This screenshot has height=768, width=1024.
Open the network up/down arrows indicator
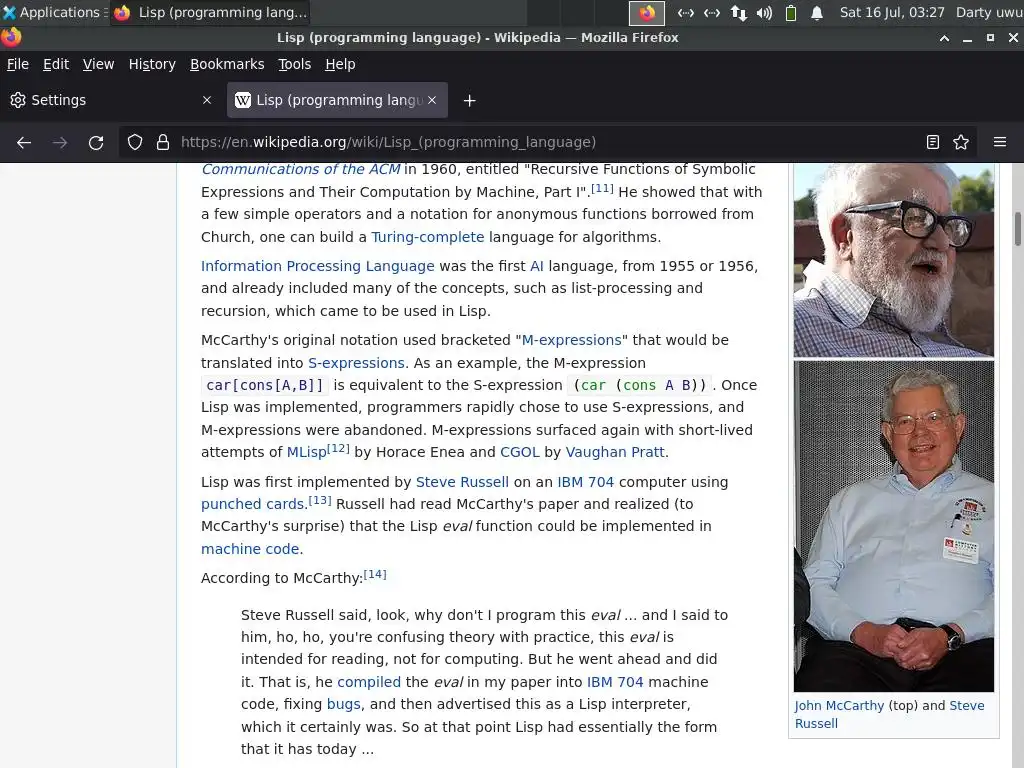tap(738, 12)
